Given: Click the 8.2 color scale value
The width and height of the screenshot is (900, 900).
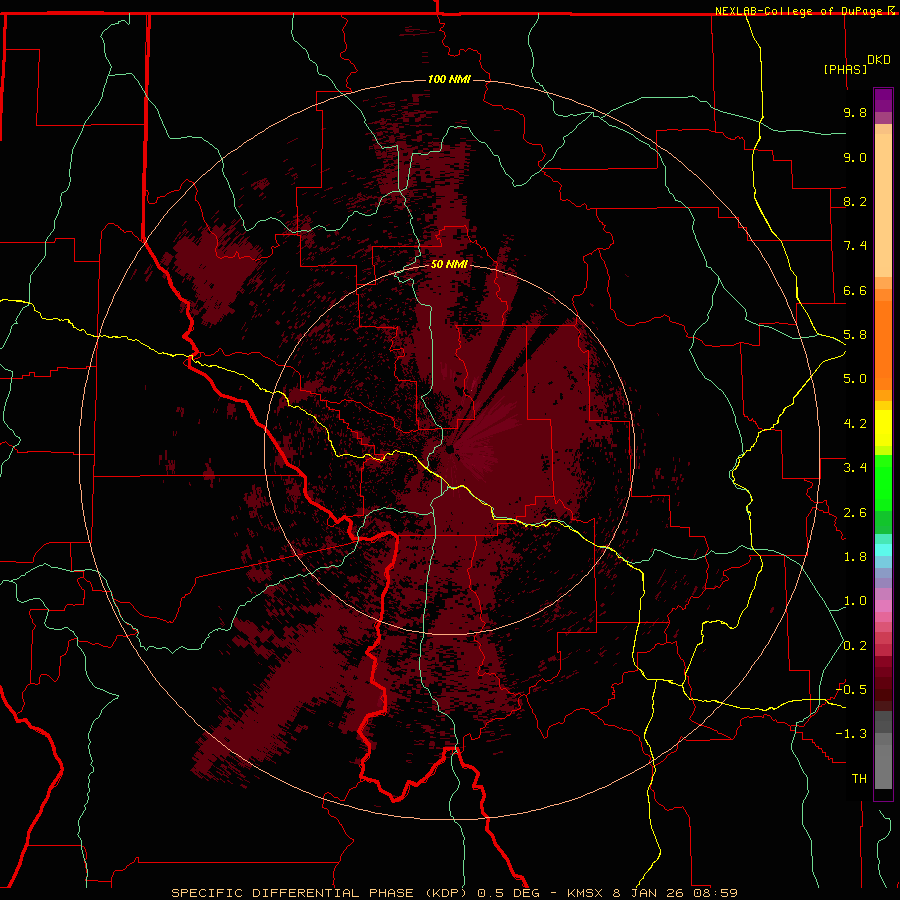Looking at the screenshot, I should point(855,201).
